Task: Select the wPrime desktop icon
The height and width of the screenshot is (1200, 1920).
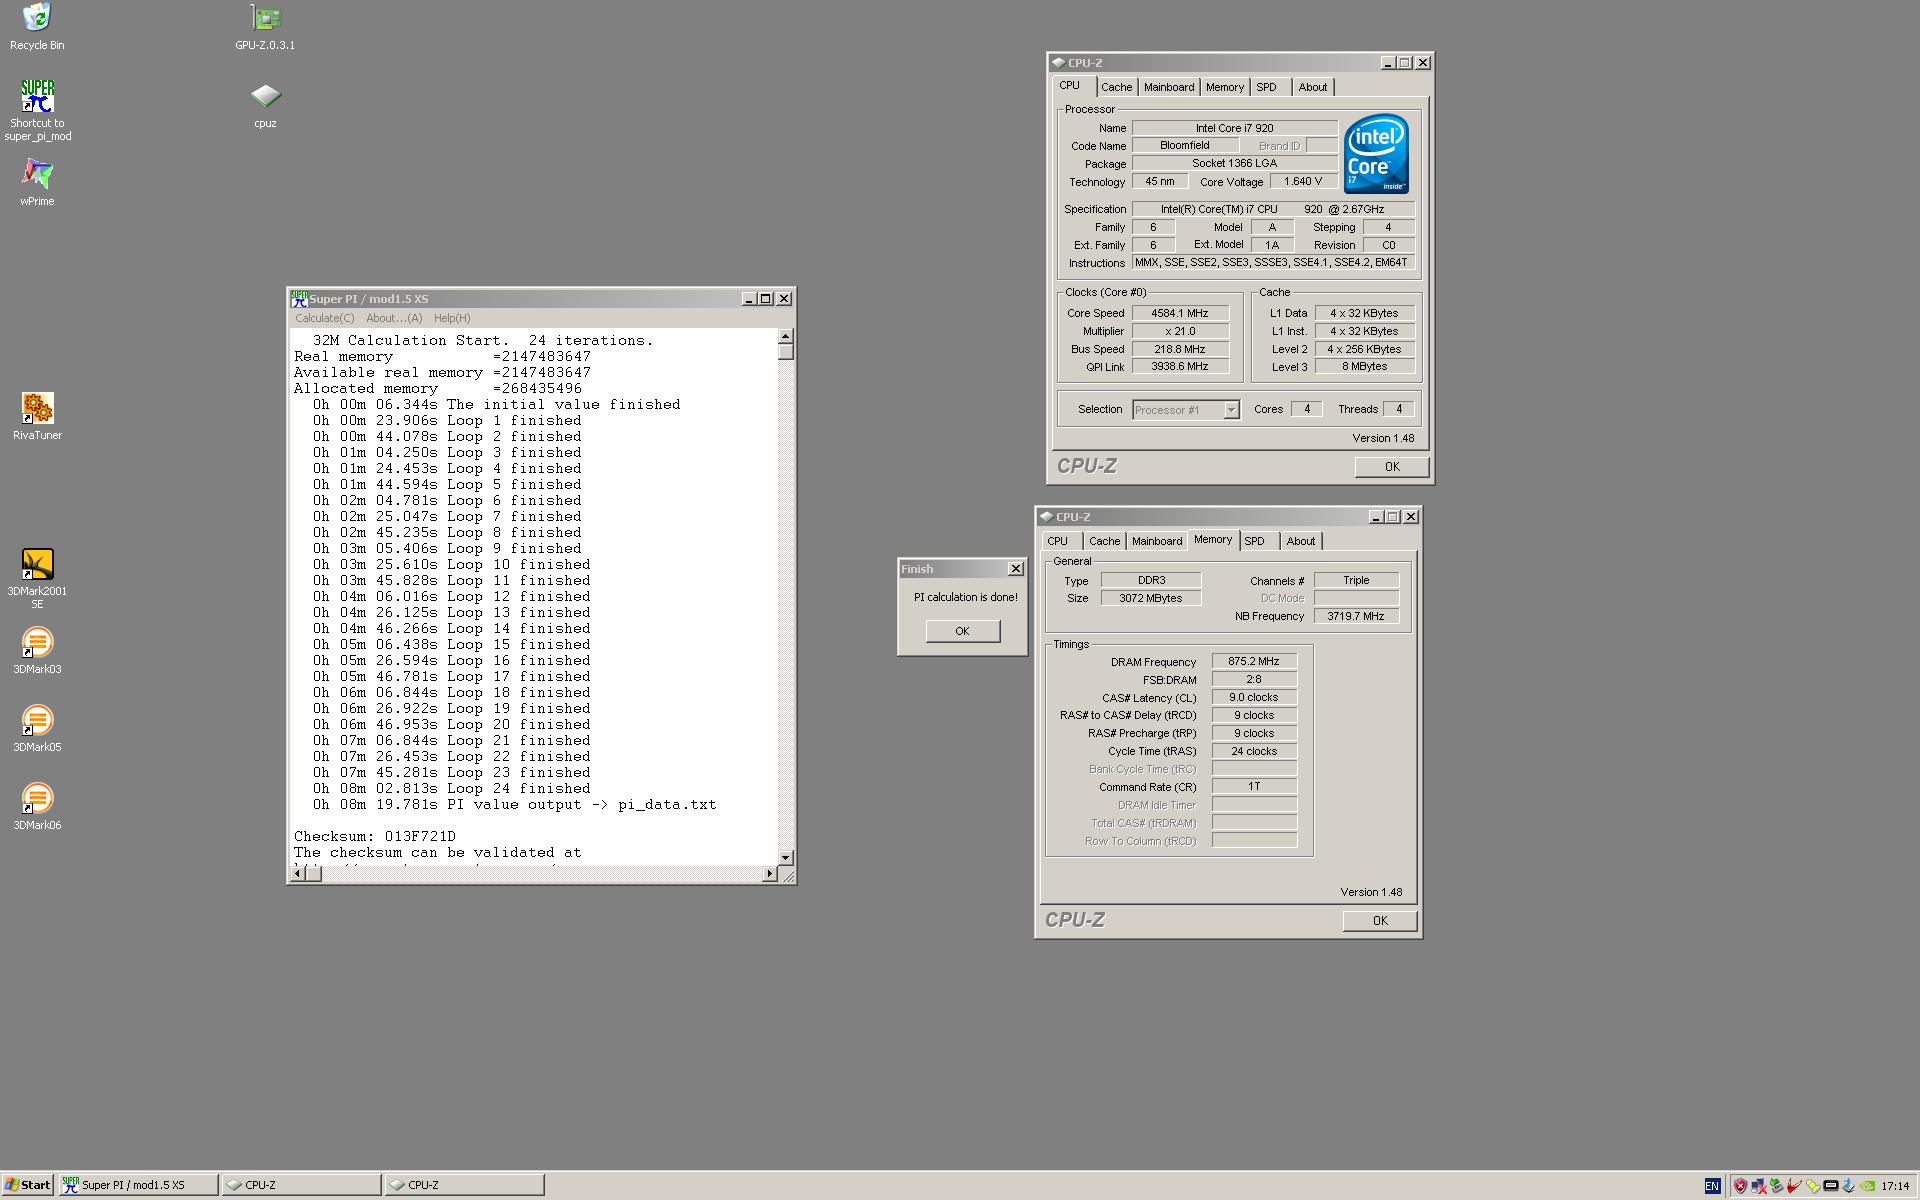Action: pos(37,182)
